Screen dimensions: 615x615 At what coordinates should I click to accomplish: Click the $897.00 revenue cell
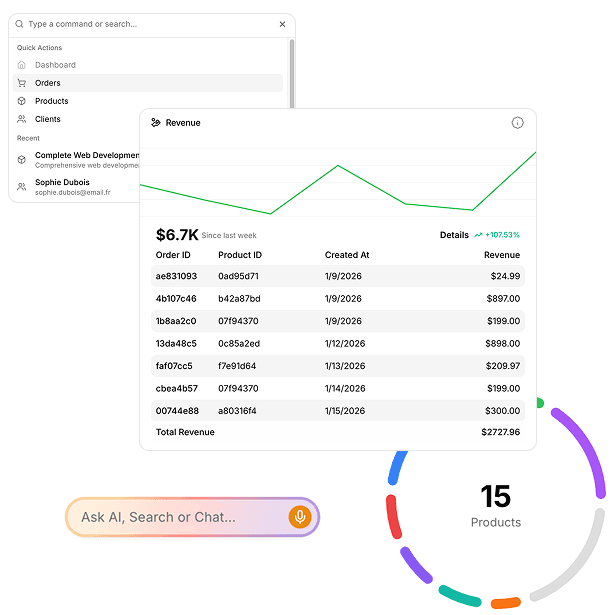click(x=503, y=298)
